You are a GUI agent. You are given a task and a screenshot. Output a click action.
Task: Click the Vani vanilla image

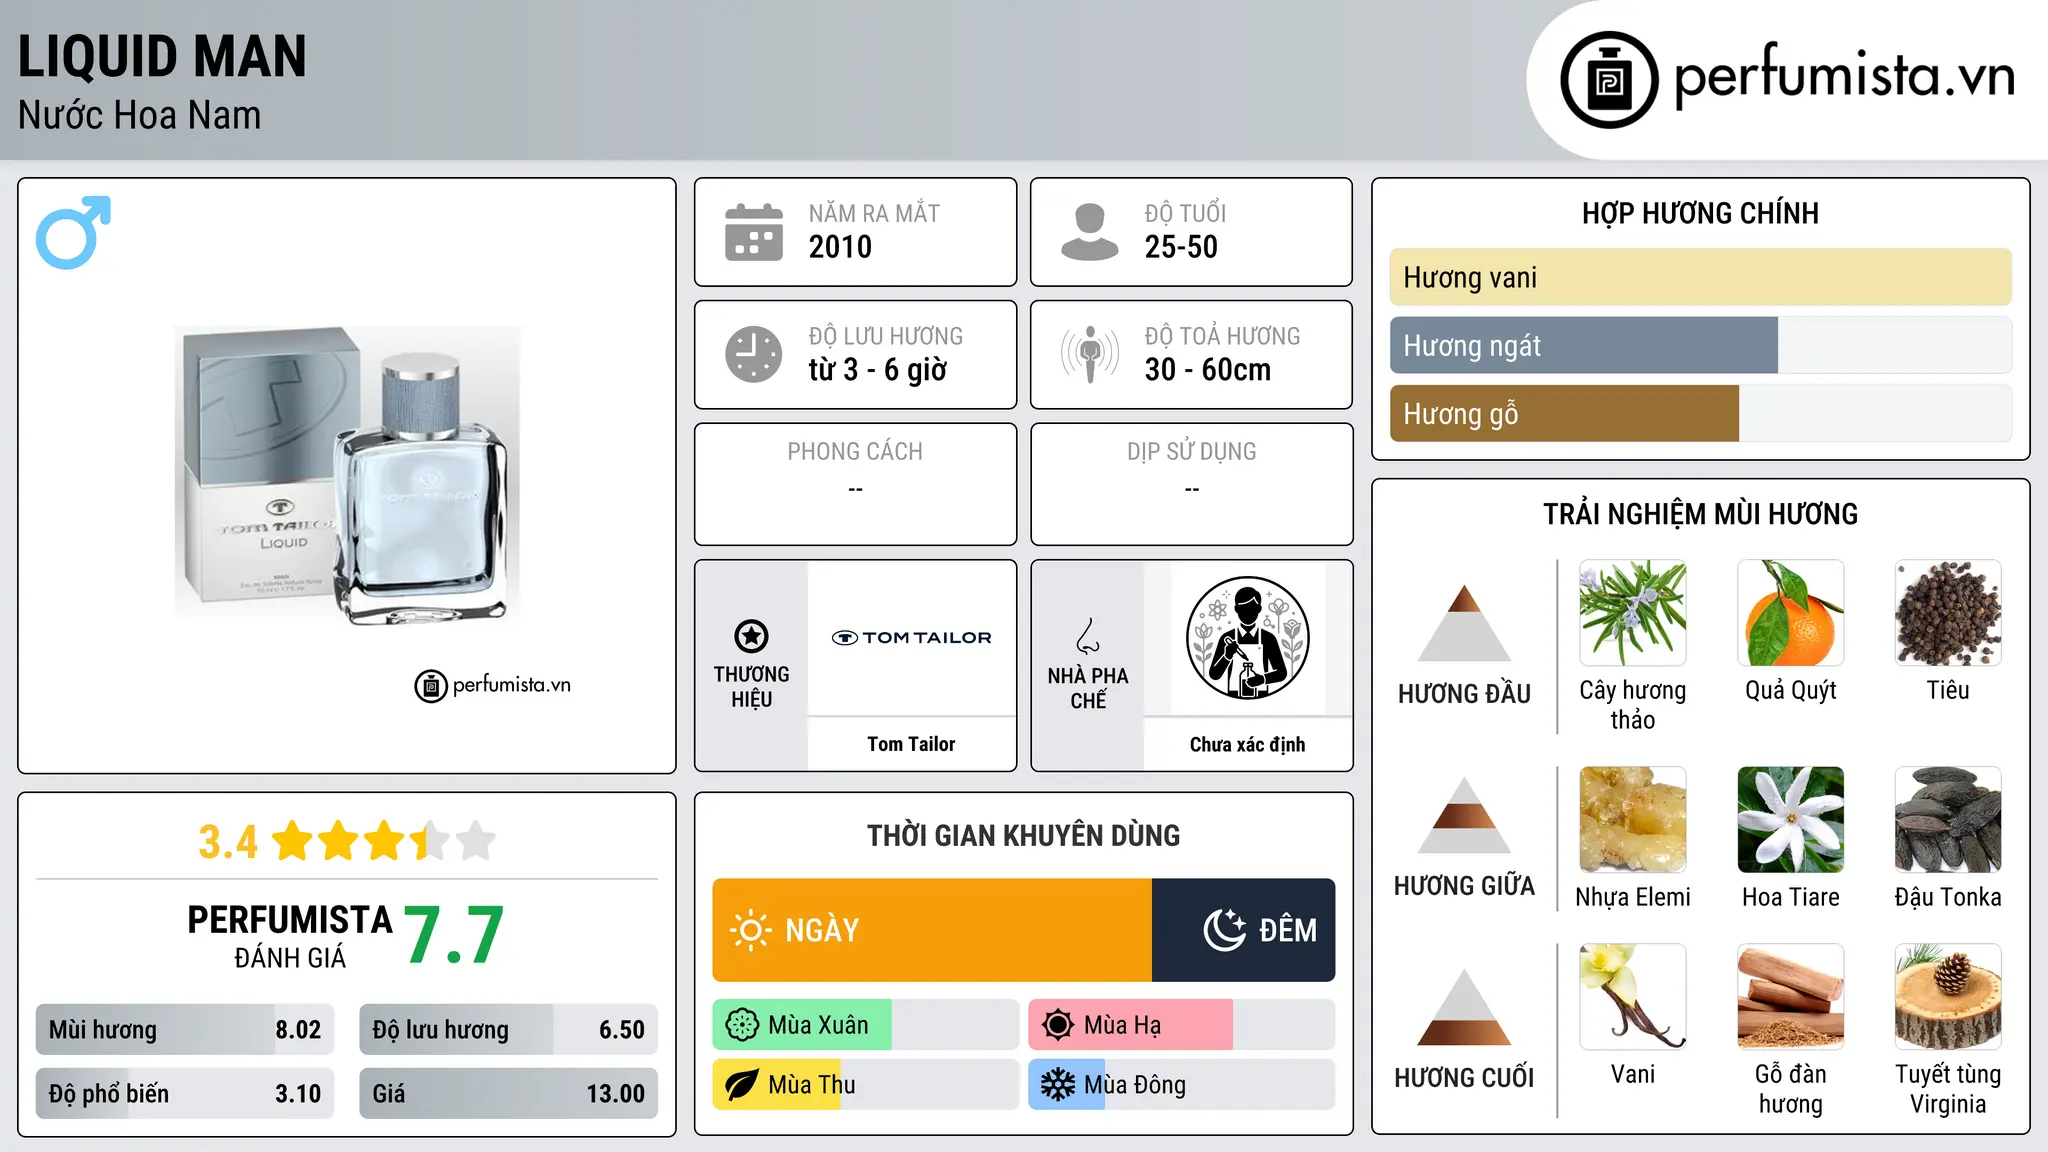point(1633,997)
